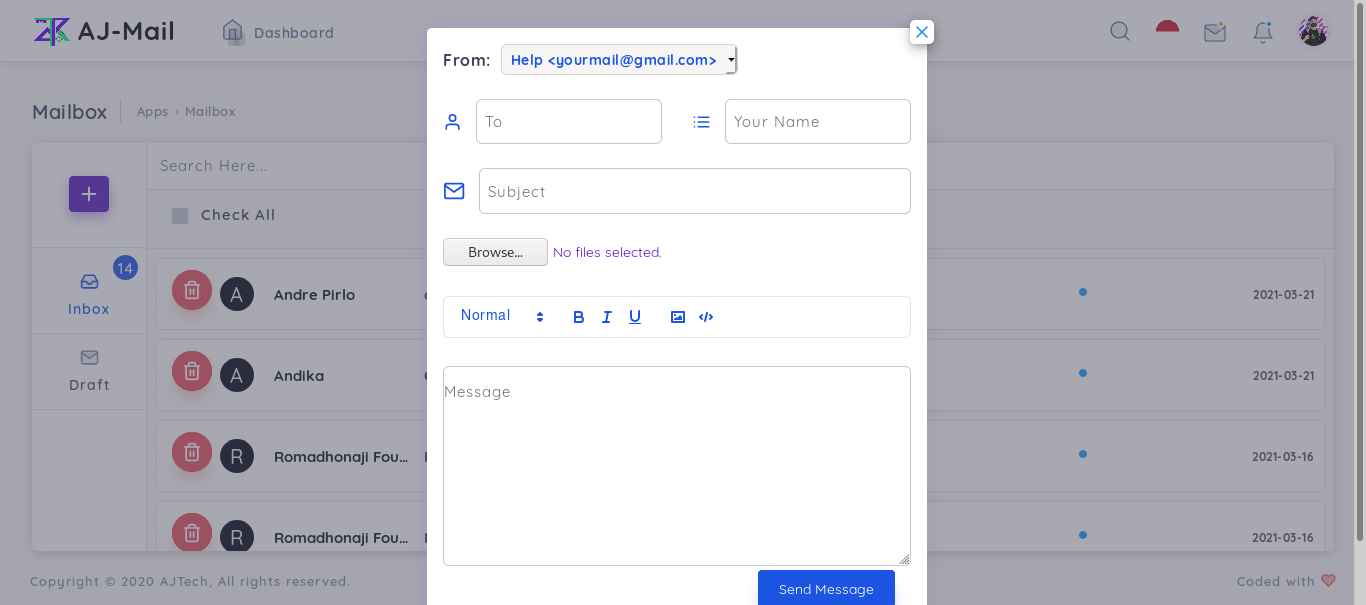Open the Normal heading style dropdown

tap(502, 316)
